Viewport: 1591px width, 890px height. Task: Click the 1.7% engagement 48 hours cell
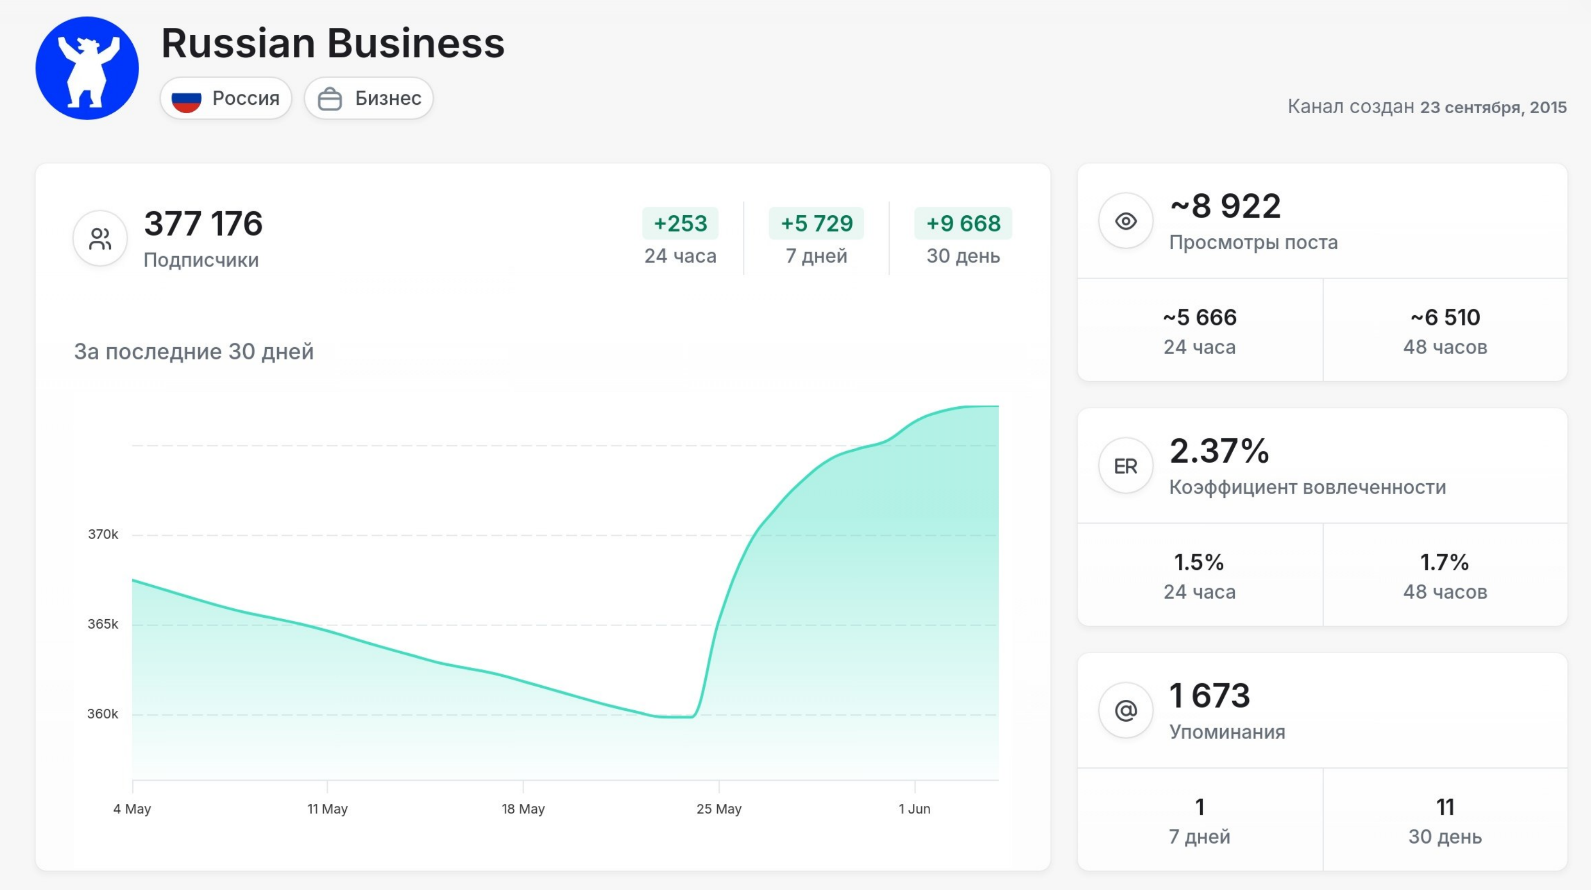[1445, 575]
